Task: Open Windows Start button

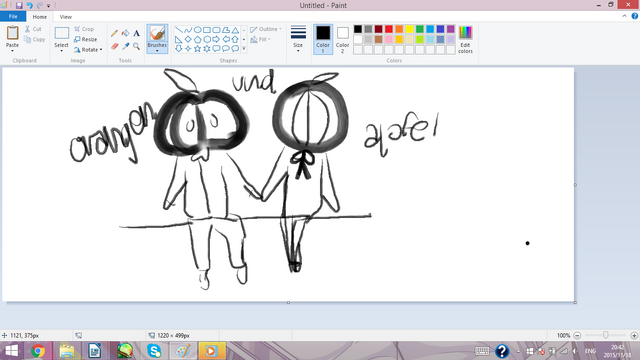Action: pos(11,351)
